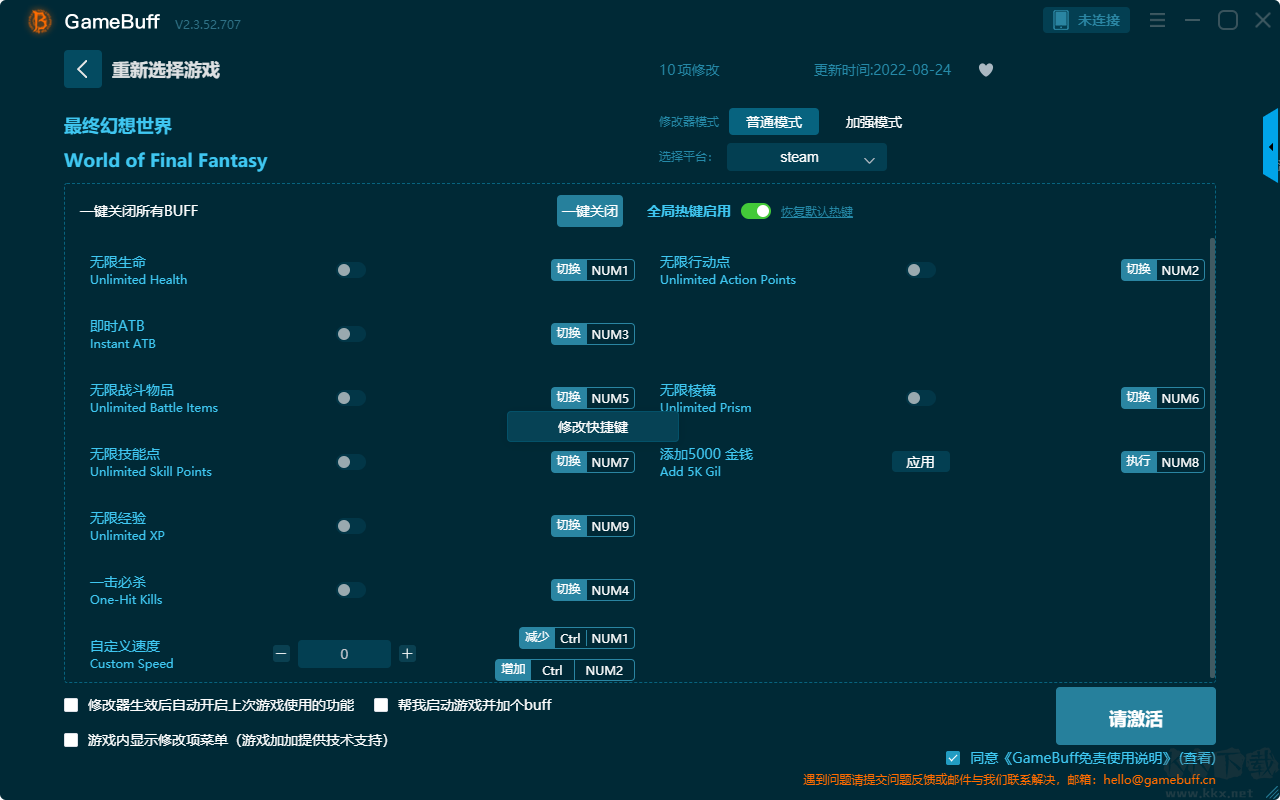Viewport: 1280px width, 800px height.
Task: Click the 应用 apply button for Add 5K Gil
Action: pos(921,462)
